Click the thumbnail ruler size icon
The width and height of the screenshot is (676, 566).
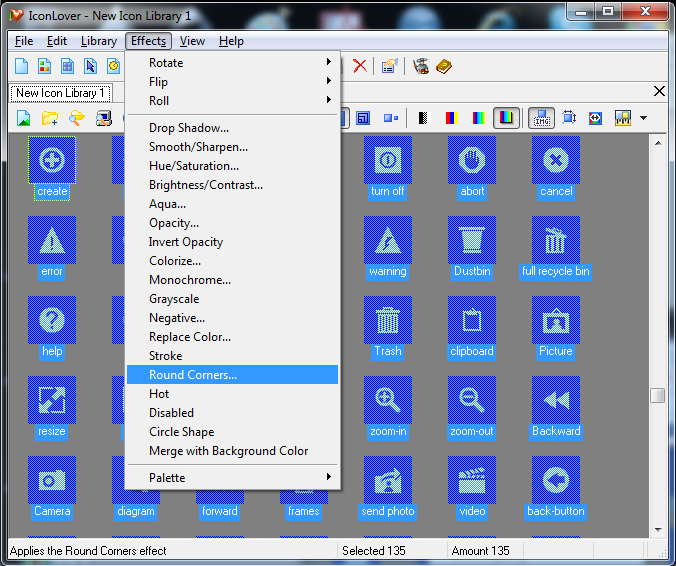coord(623,118)
